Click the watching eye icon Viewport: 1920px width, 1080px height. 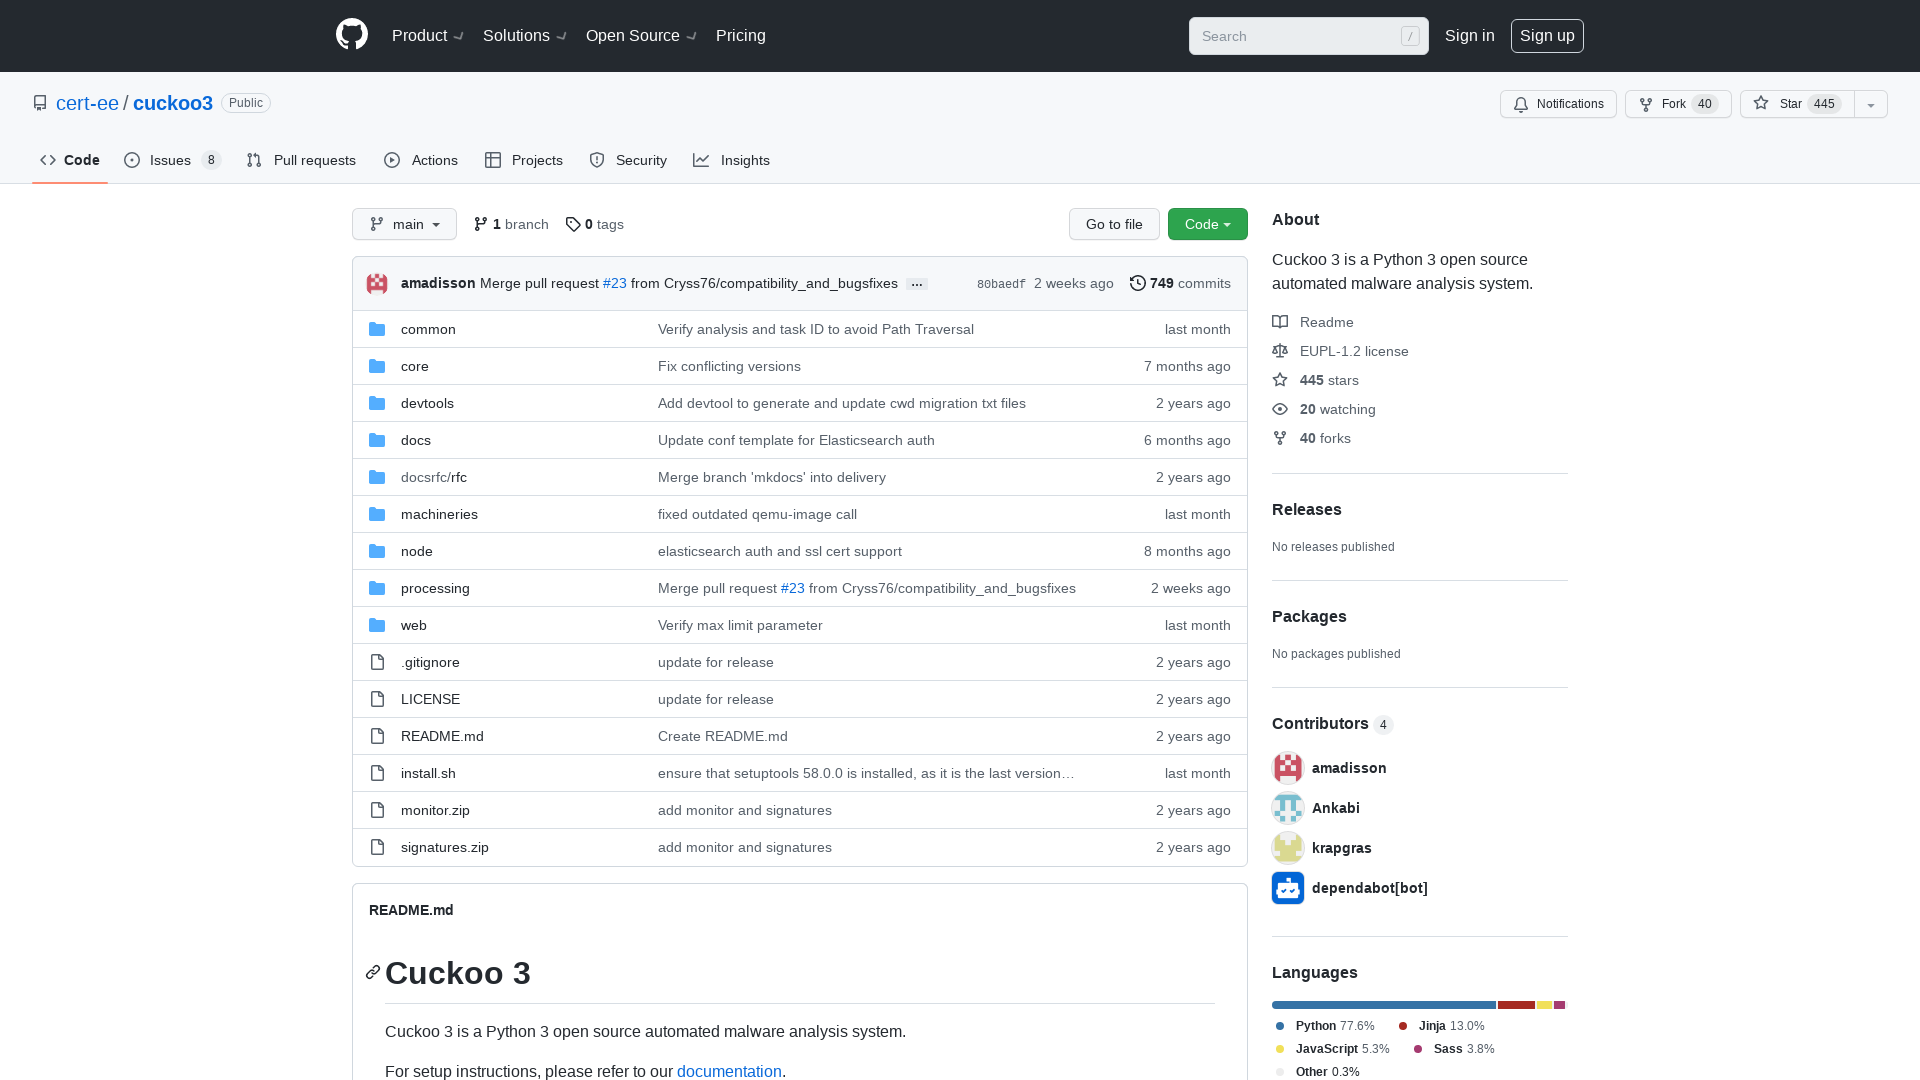tap(1280, 409)
